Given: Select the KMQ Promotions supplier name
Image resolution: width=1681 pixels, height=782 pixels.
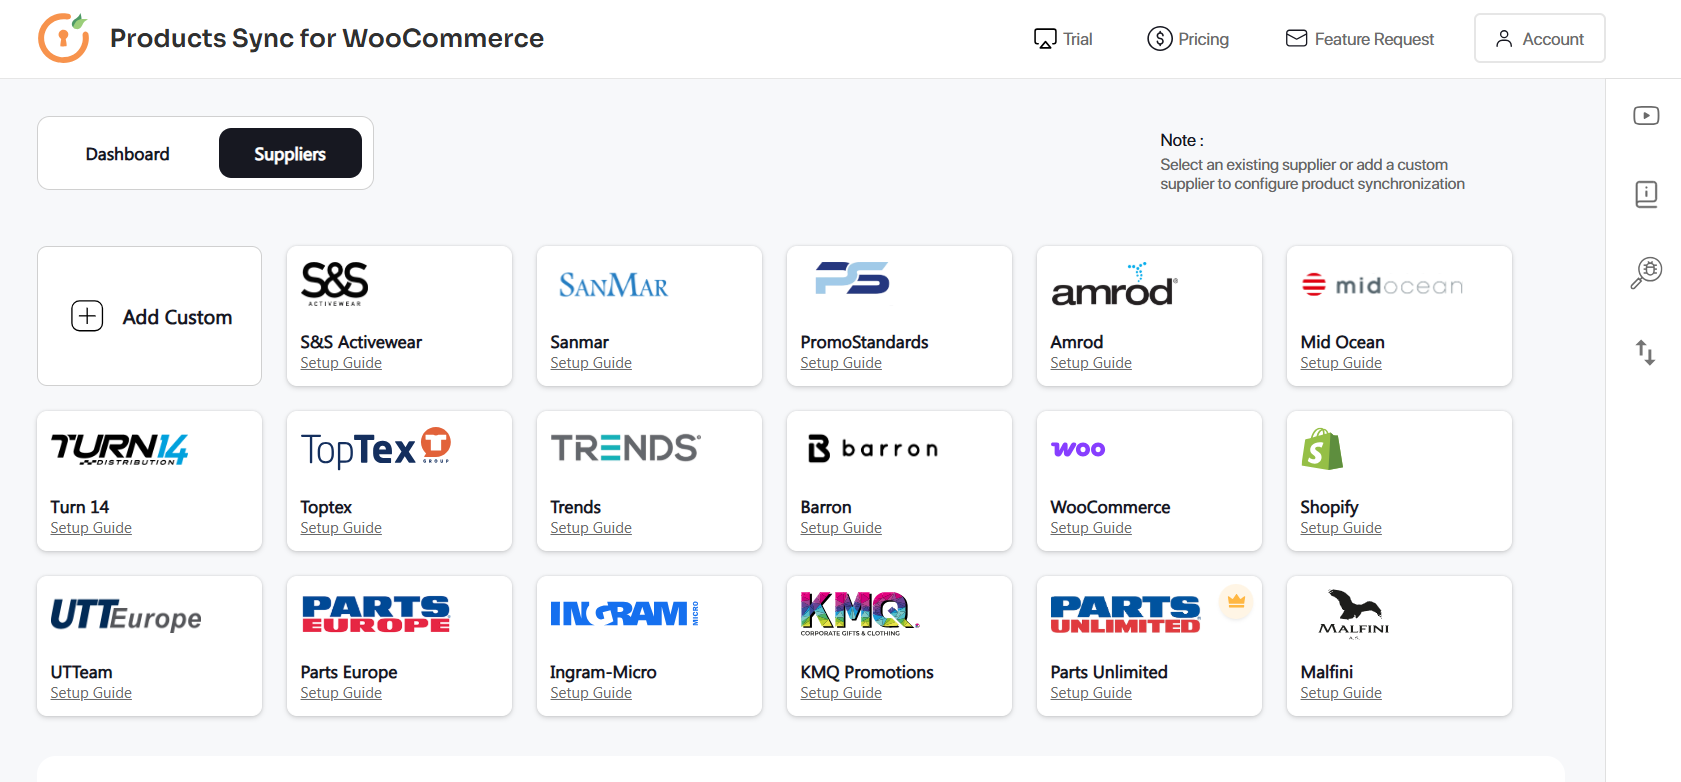Looking at the screenshot, I should 867,672.
